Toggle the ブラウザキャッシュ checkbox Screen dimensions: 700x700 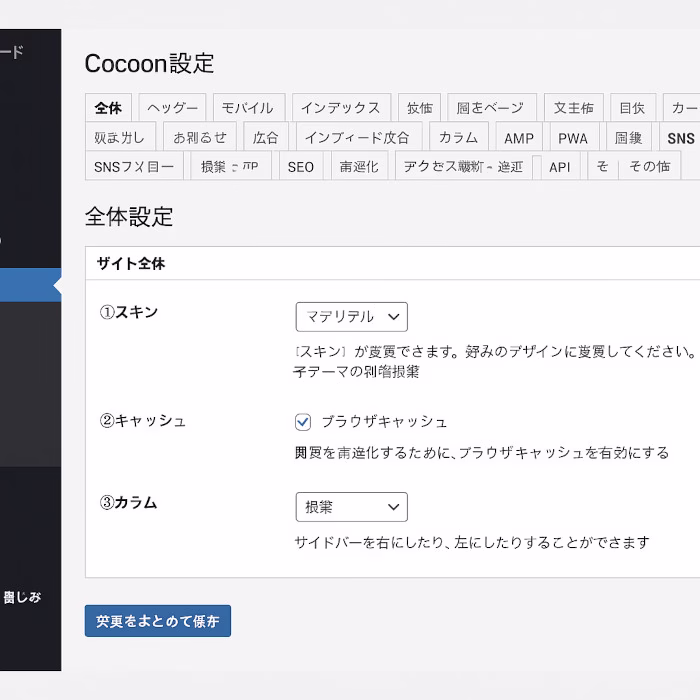point(303,421)
